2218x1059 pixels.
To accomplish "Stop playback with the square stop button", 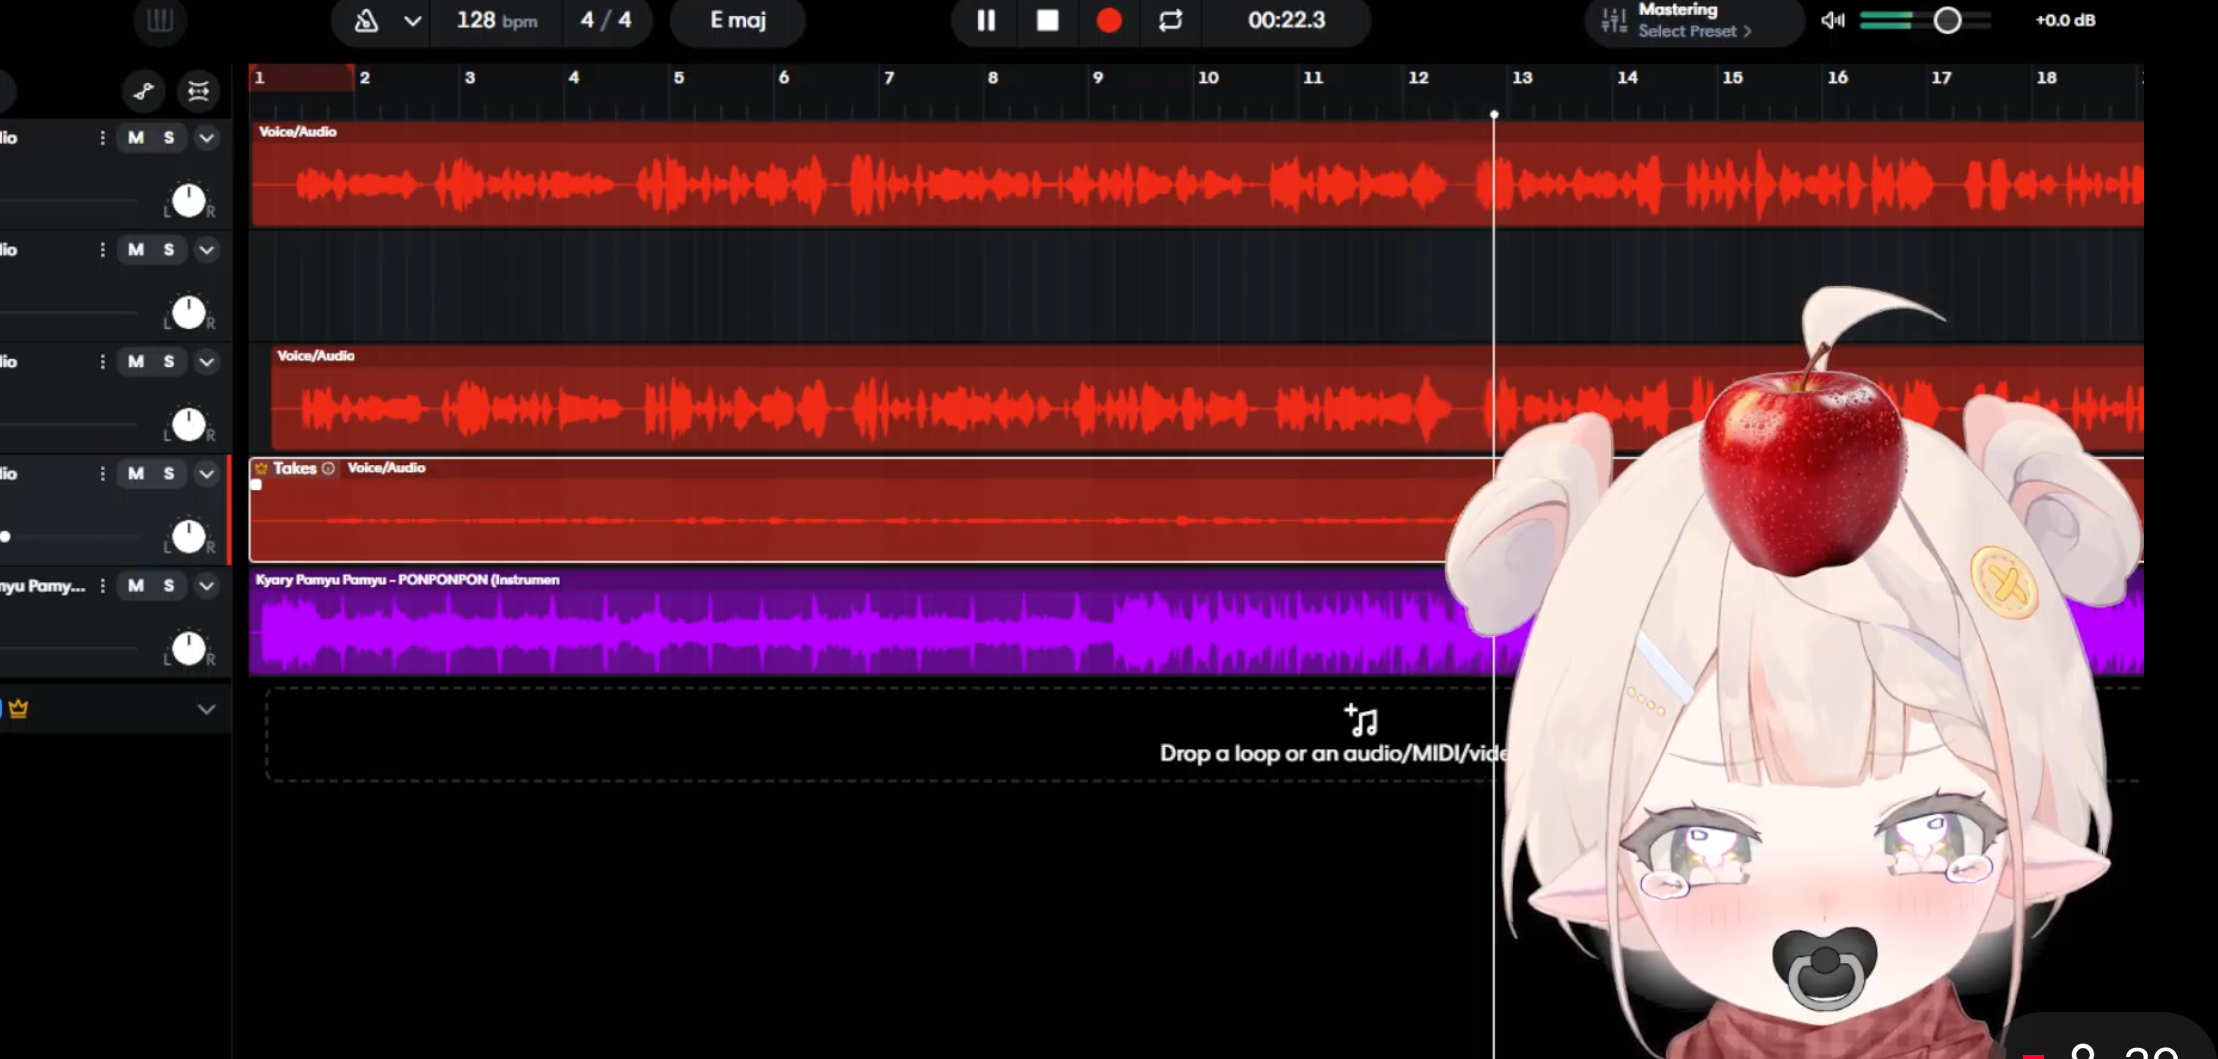I will coord(1047,20).
